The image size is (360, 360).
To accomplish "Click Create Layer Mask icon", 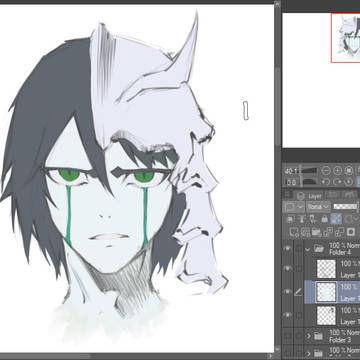I will tap(350, 231).
